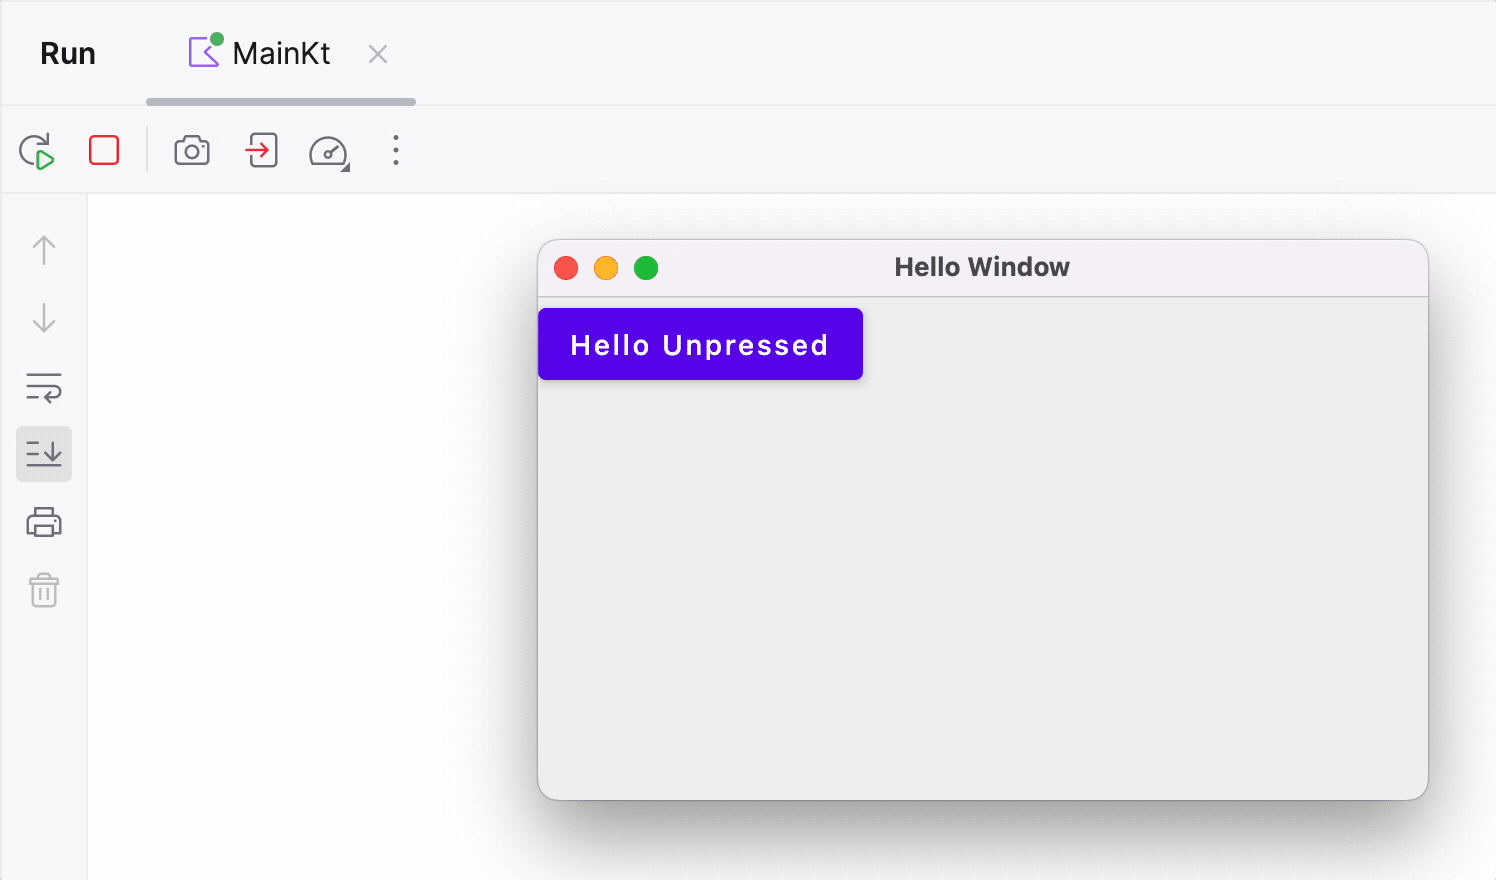Click the Hello Window title bar
1496x880 pixels.
[982, 267]
